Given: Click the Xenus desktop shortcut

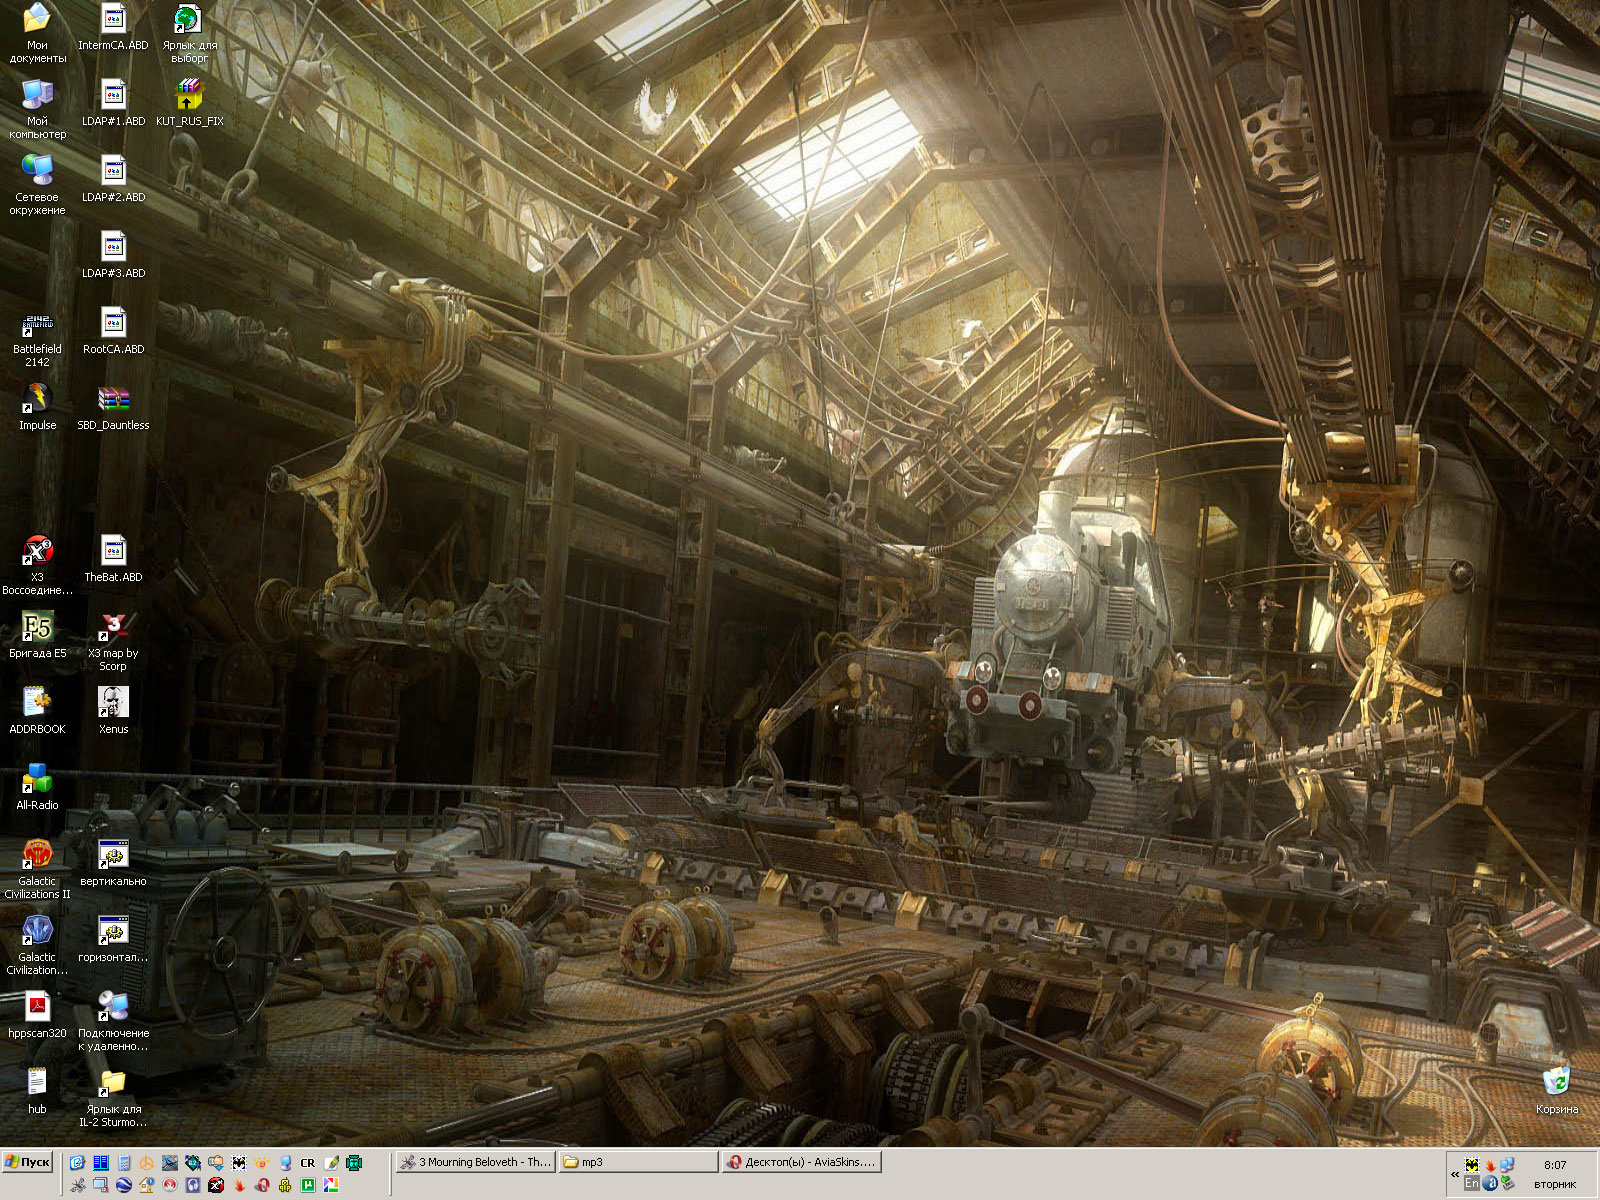Looking at the screenshot, I should click(x=113, y=704).
